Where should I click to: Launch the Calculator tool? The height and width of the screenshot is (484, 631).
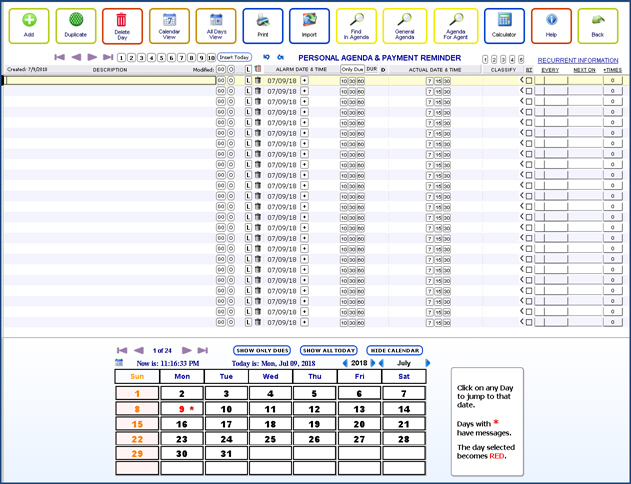click(504, 21)
